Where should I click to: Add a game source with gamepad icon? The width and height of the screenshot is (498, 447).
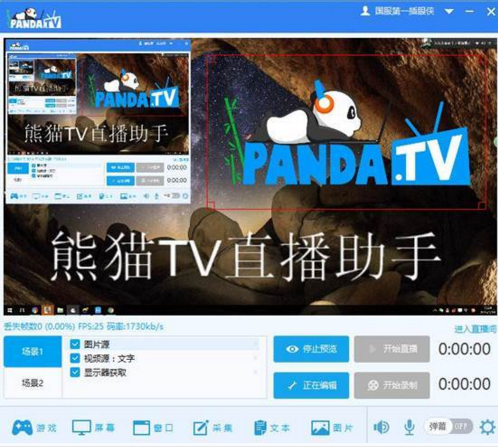click(x=34, y=427)
